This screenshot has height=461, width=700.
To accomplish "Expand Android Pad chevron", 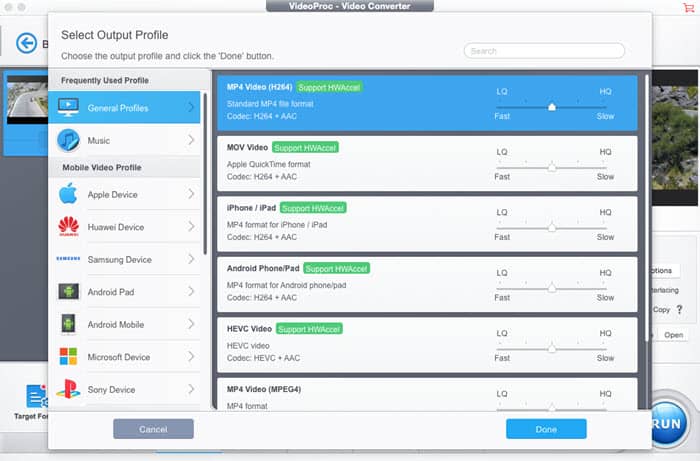I will click(191, 291).
